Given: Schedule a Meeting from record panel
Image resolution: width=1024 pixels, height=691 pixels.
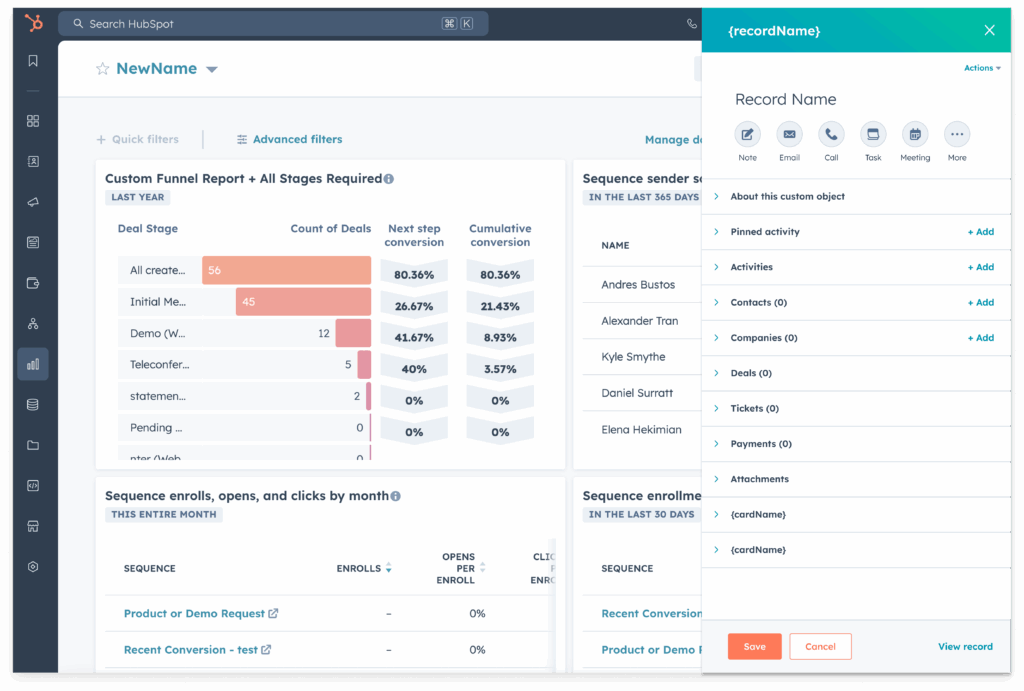Looking at the screenshot, I should coord(915,135).
